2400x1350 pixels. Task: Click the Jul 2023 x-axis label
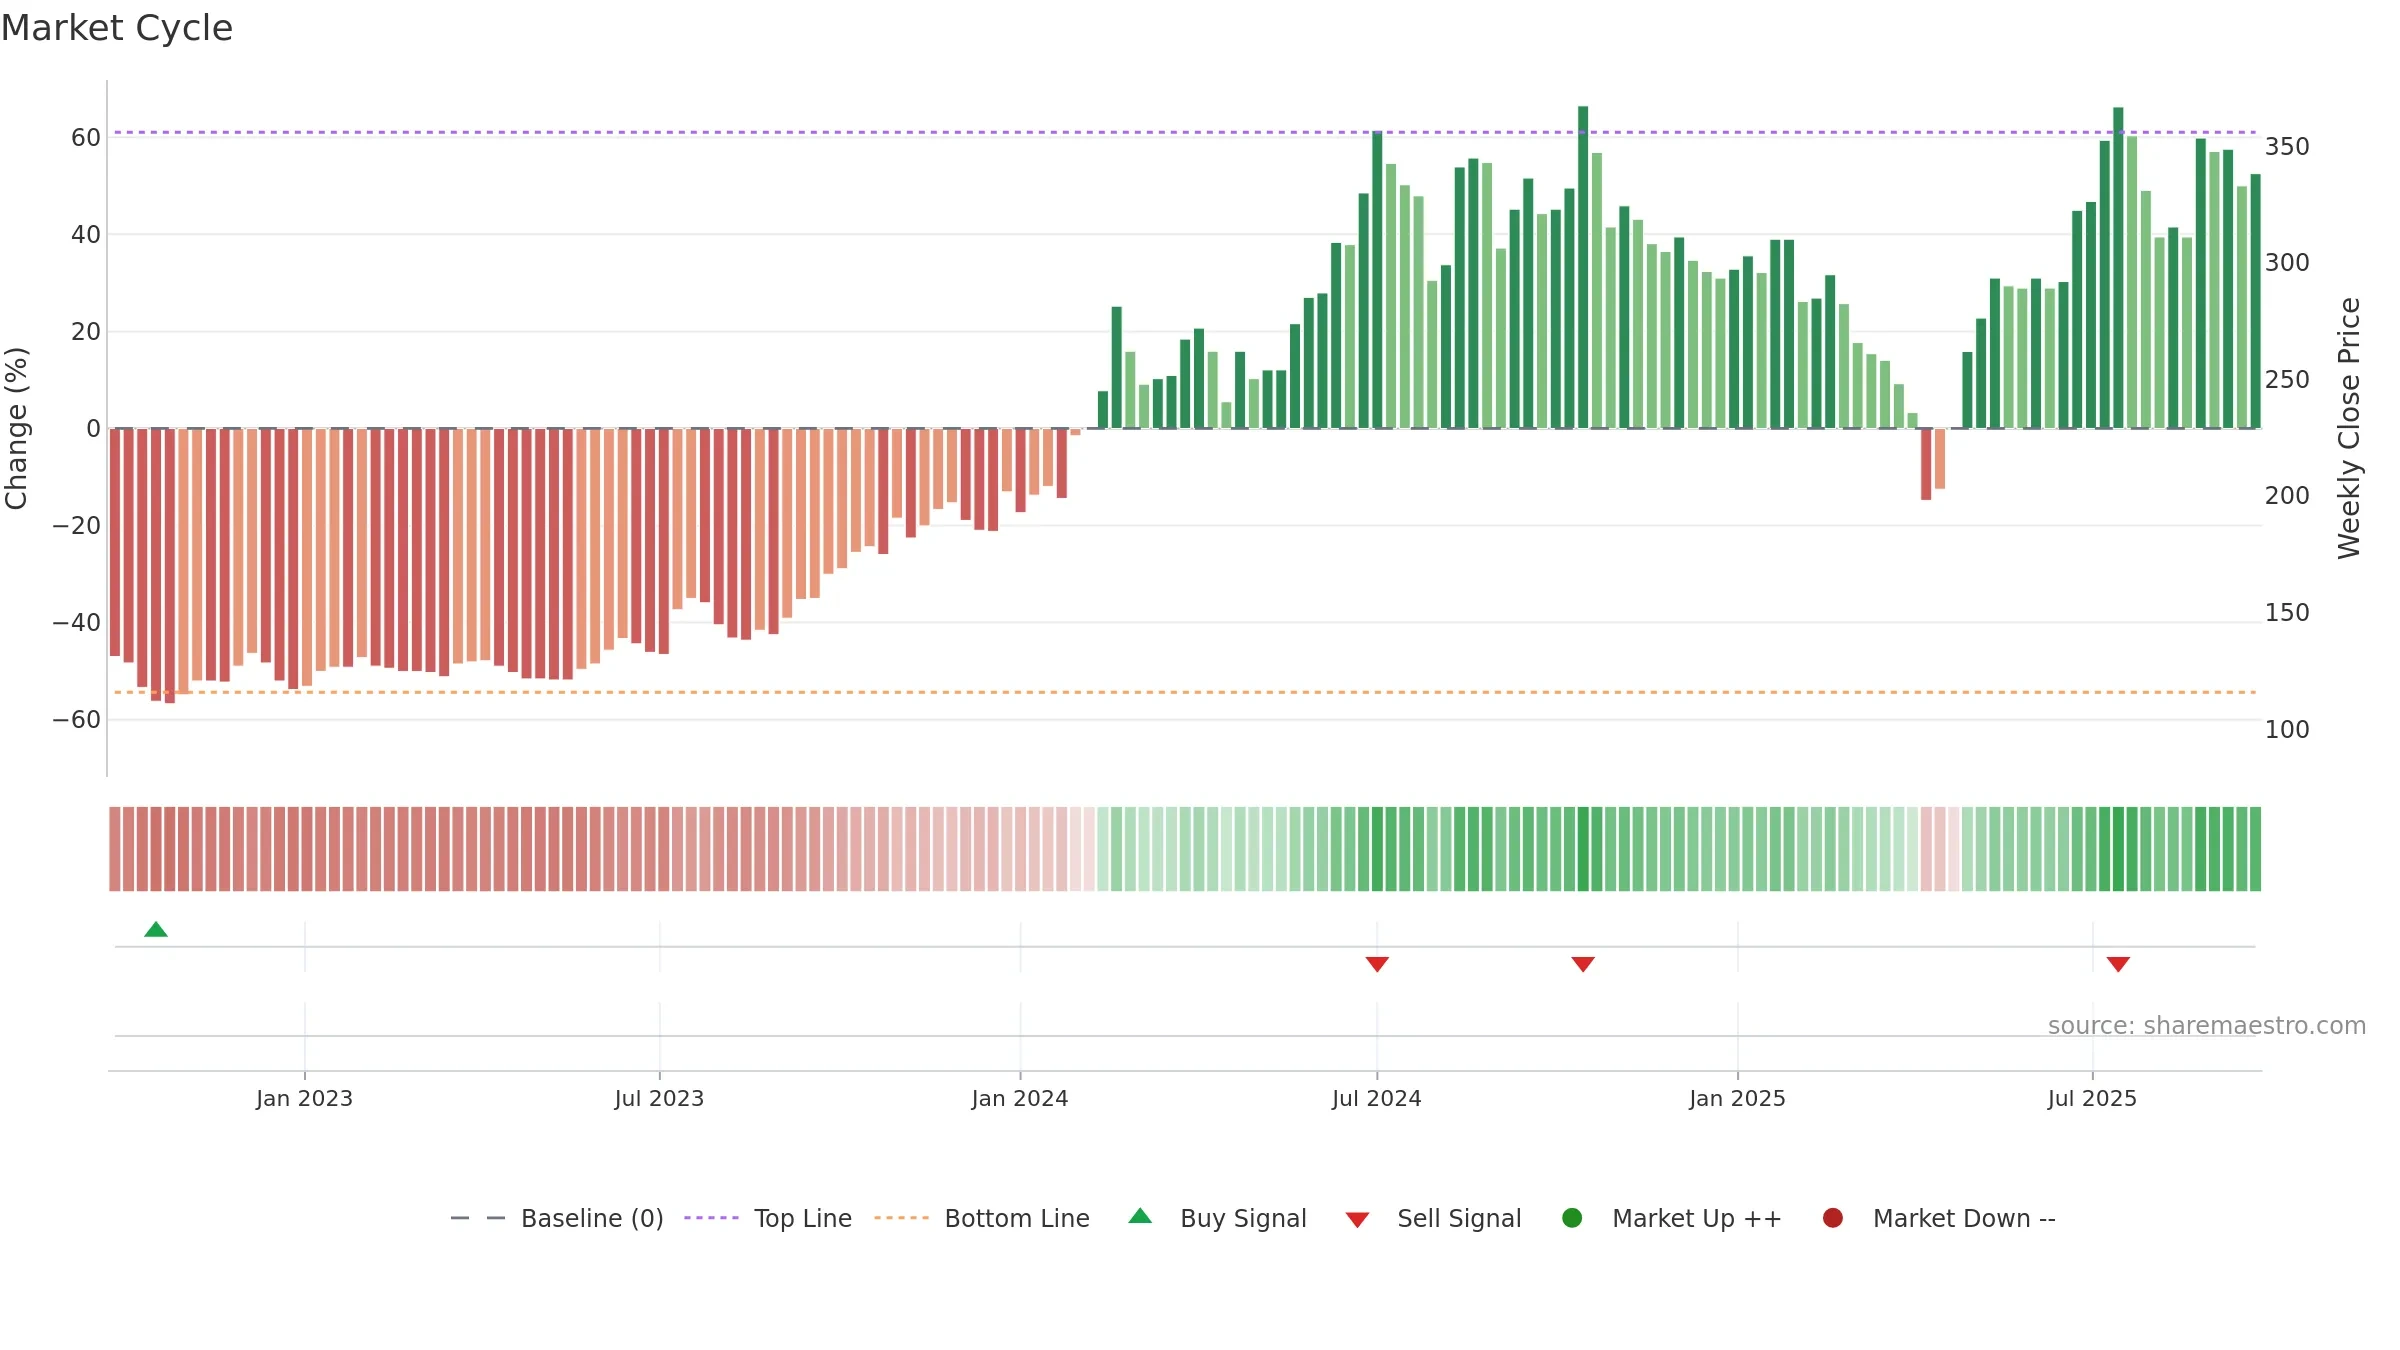659,1098
